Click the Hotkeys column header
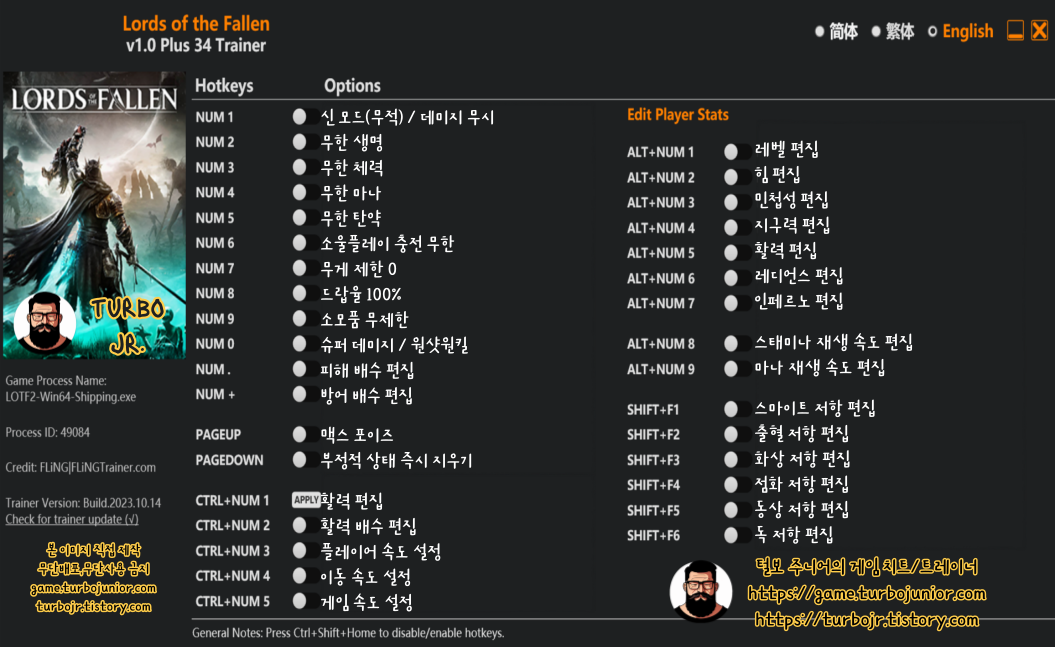 click(x=224, y=86)
